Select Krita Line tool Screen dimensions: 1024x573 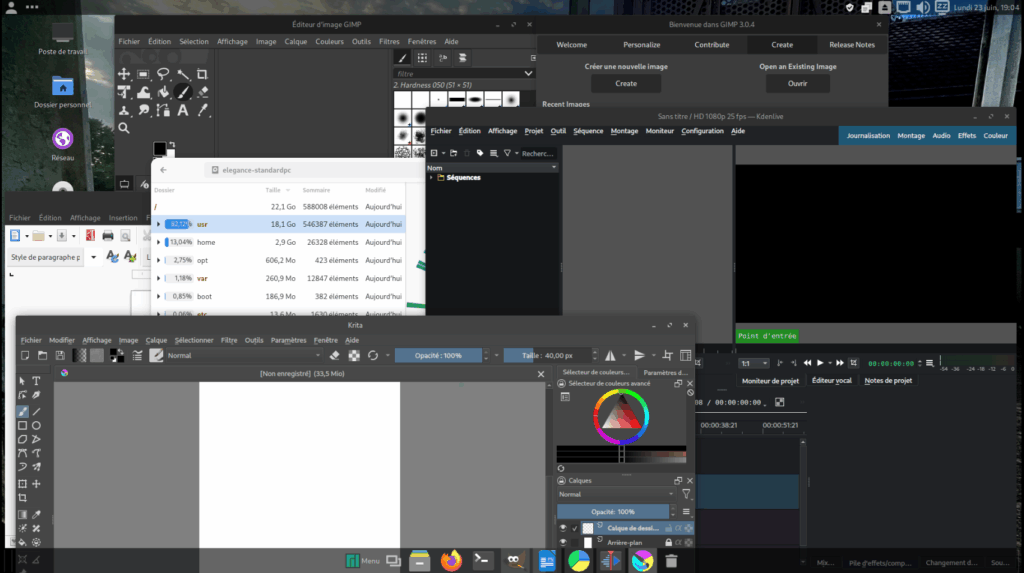click(x=37, y=412)
